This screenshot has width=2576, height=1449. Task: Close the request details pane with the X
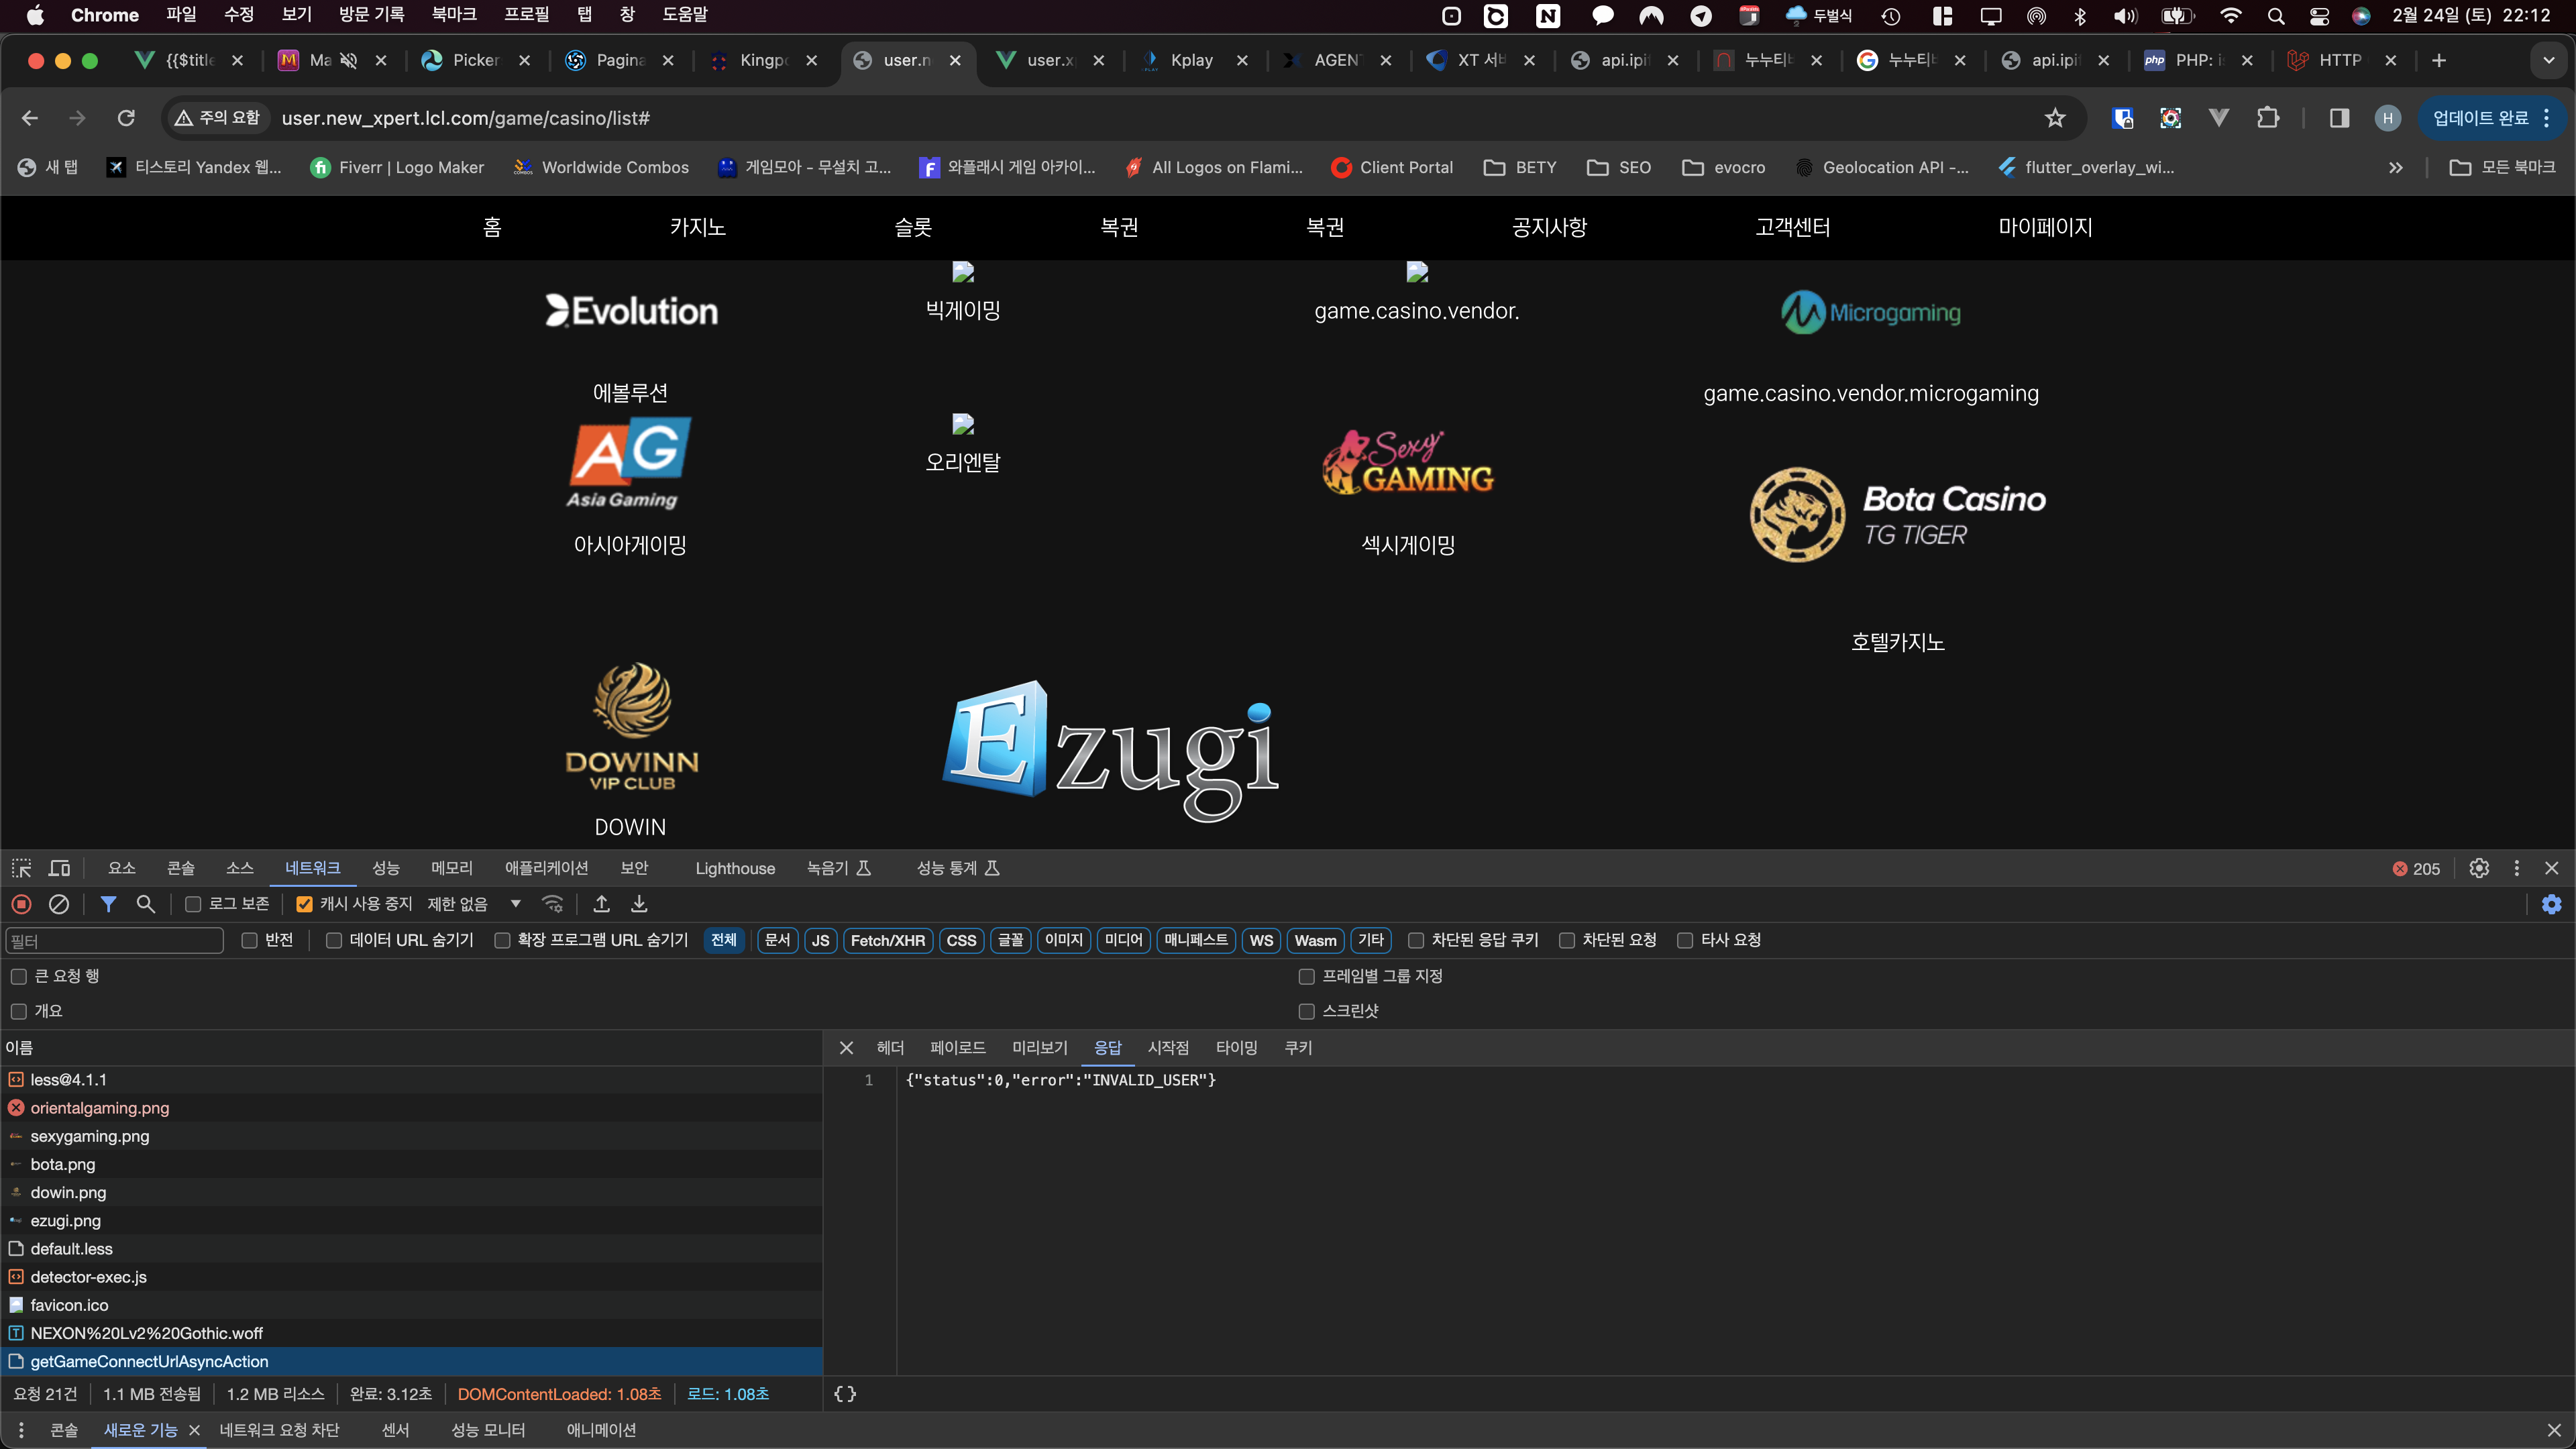[x=846, y=1048]
